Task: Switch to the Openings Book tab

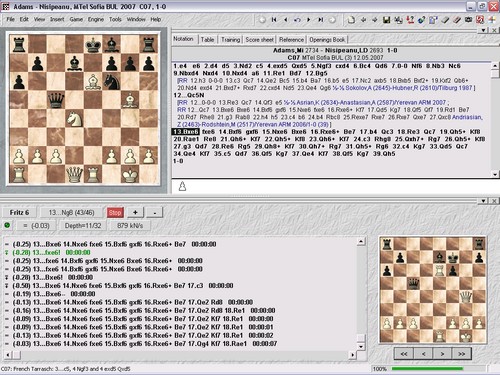Action: pos(327,40)
